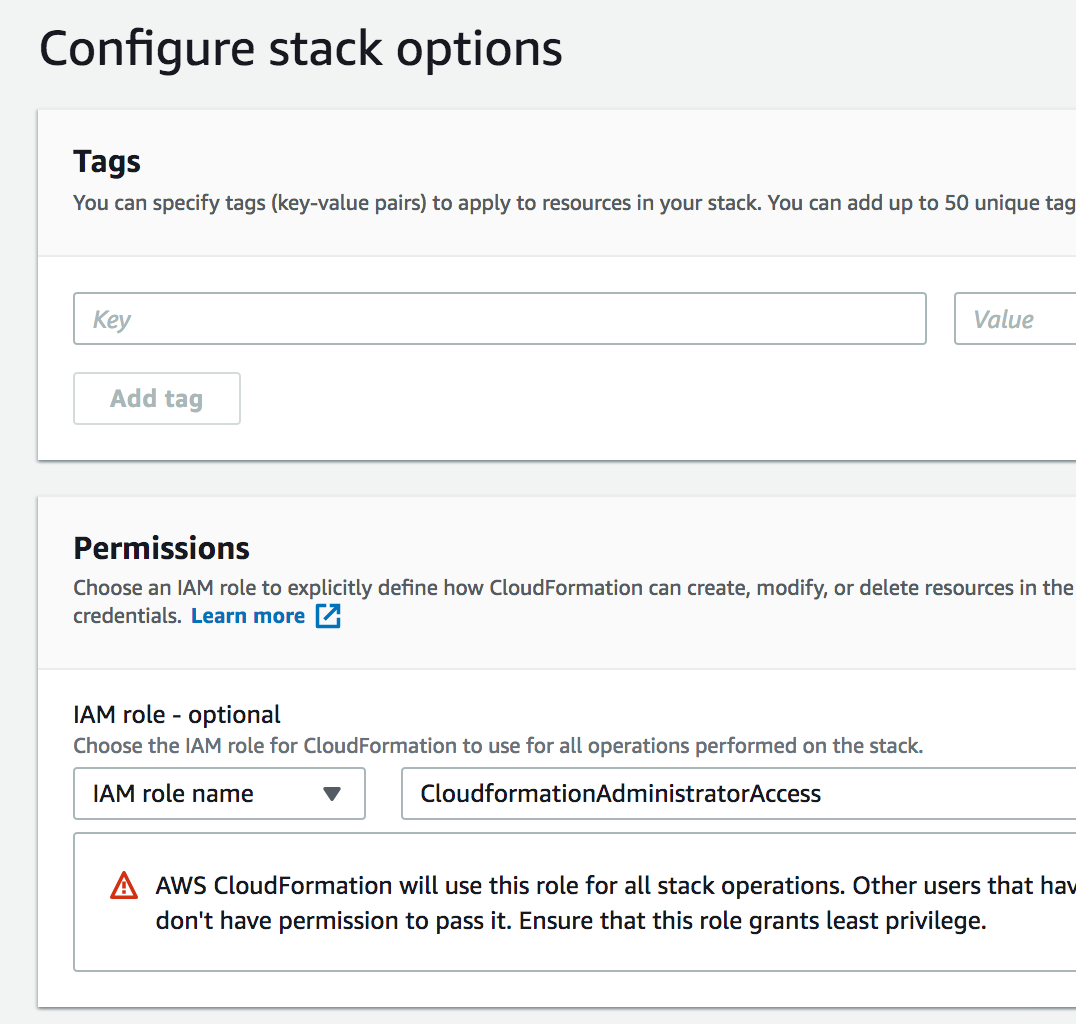Click warning text about granting least privilege
Screen dimensions: 1076x1024
pyautogui.click(x=570, y=921)
